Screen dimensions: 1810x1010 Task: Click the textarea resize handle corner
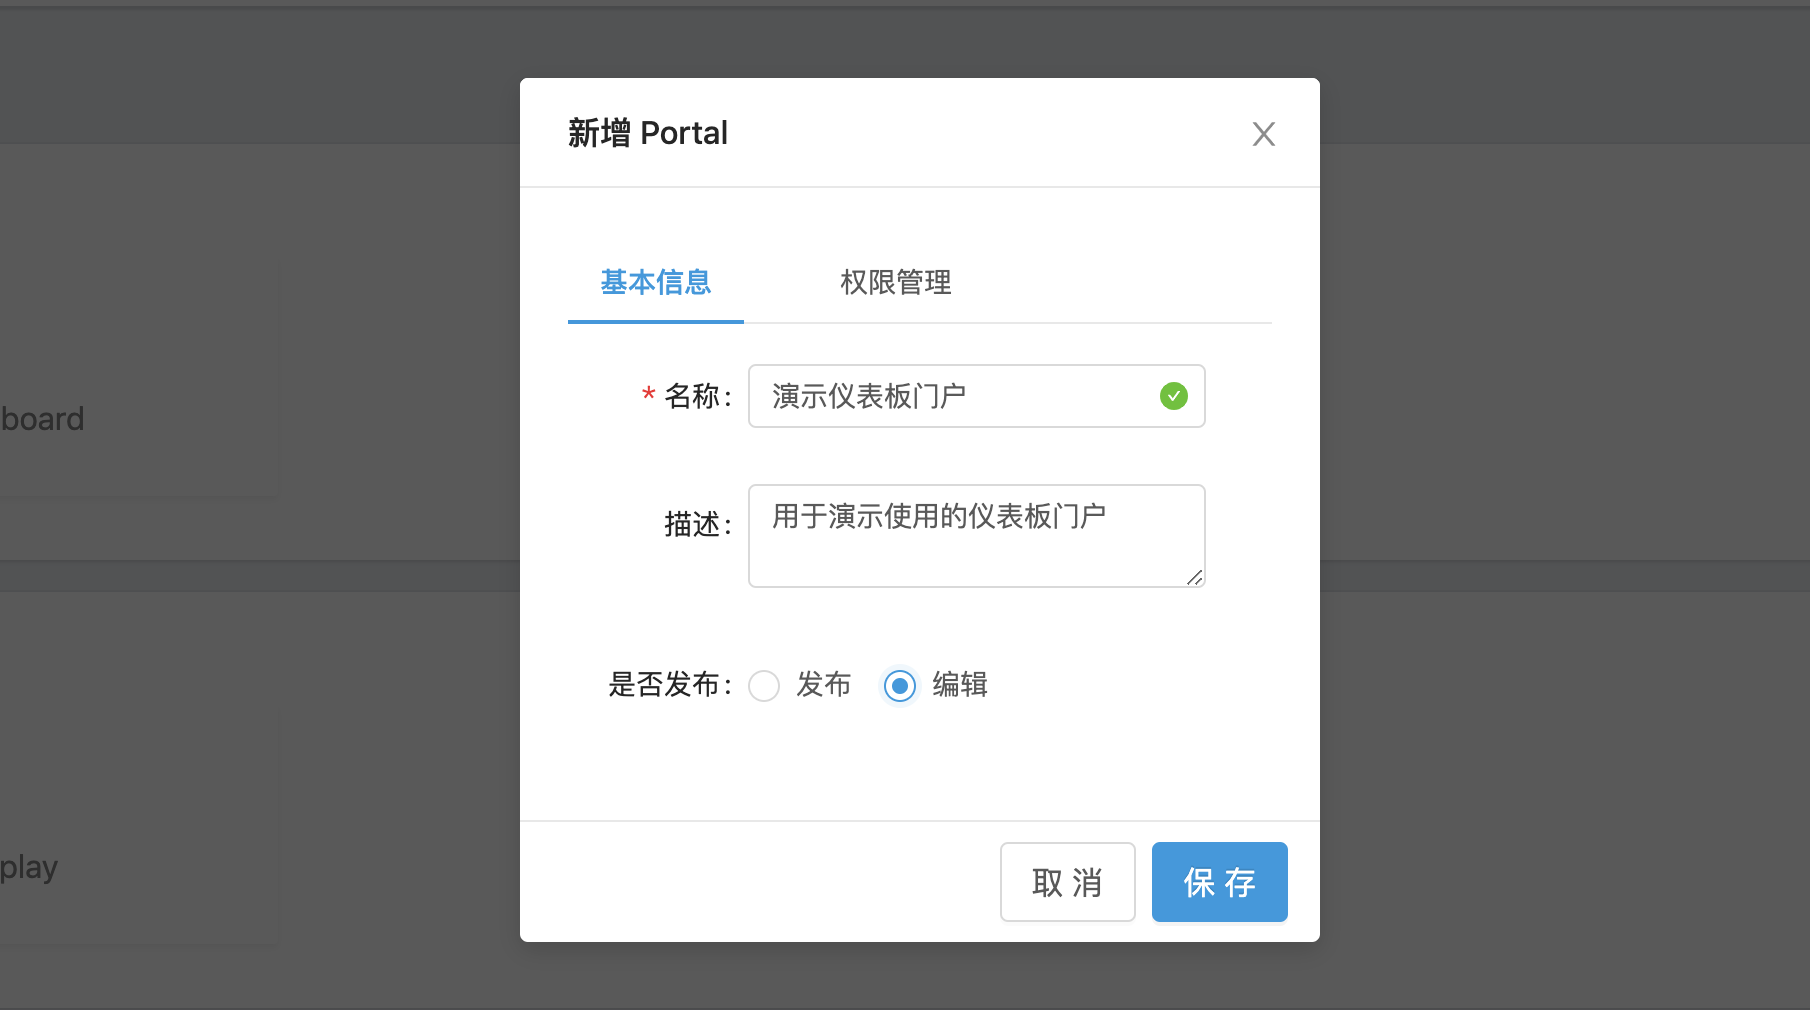[x=1194, y=577]
